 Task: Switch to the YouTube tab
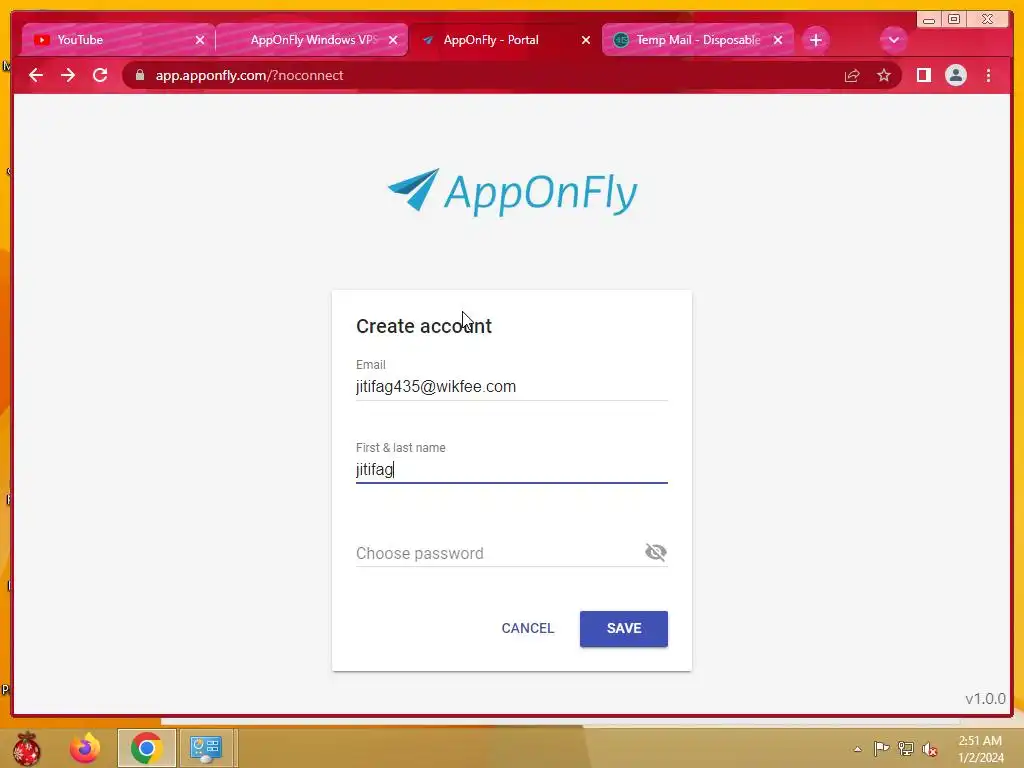(x=116, y=40)
